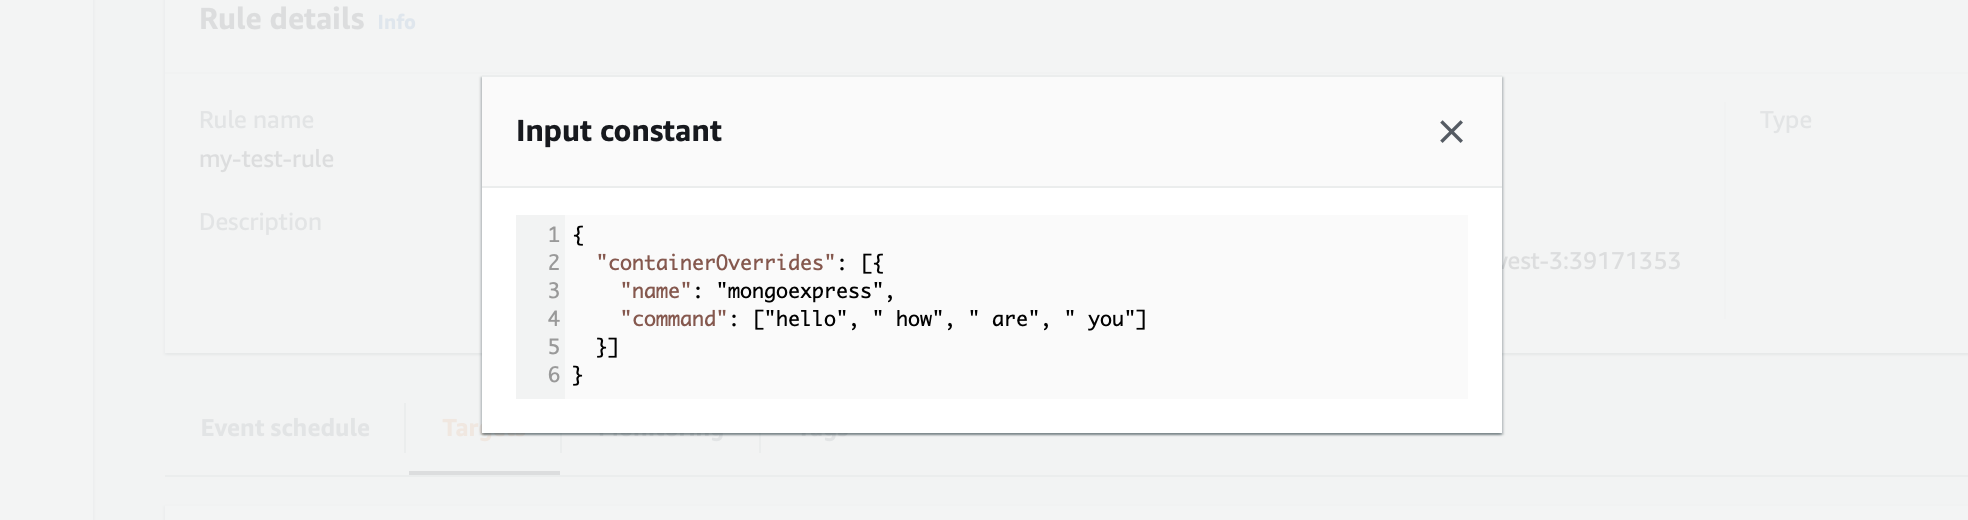This screenshot has height=520, width=1968.
Task: Click the "mongoexpress" value in the JSON
Action: [801, 291]
